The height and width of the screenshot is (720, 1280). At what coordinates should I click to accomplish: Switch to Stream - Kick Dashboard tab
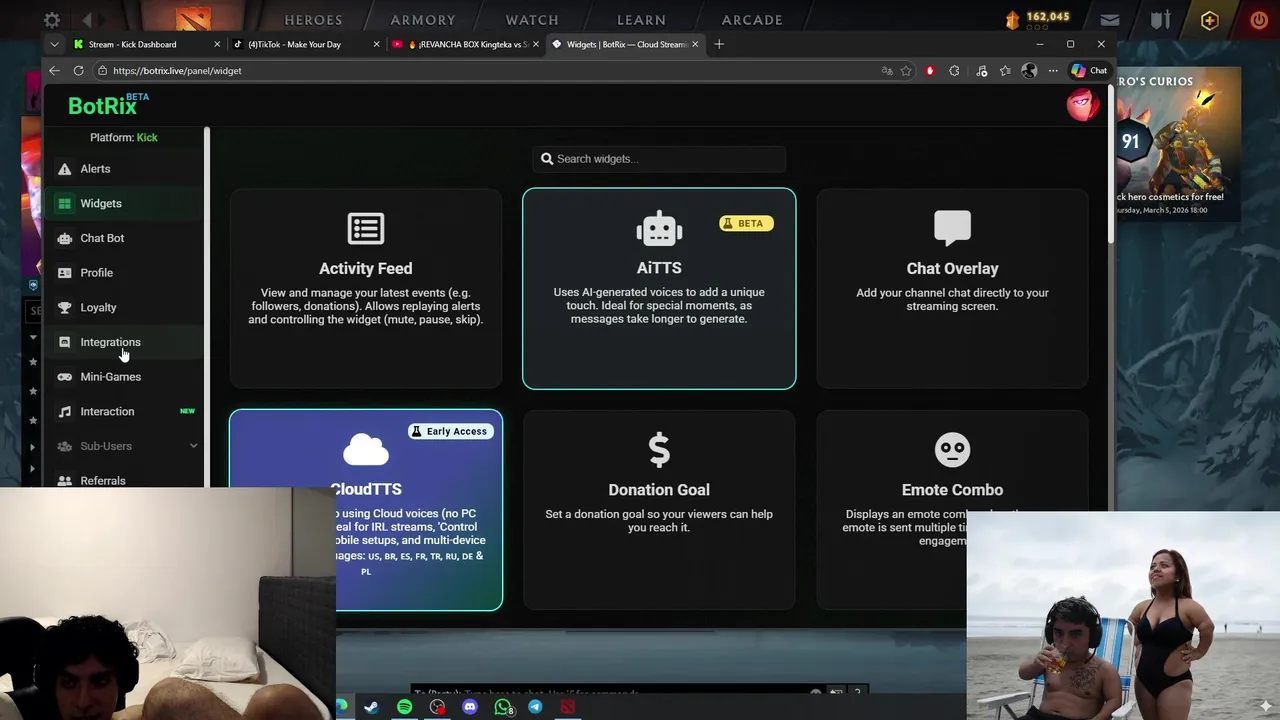click(x=146, y=44)
